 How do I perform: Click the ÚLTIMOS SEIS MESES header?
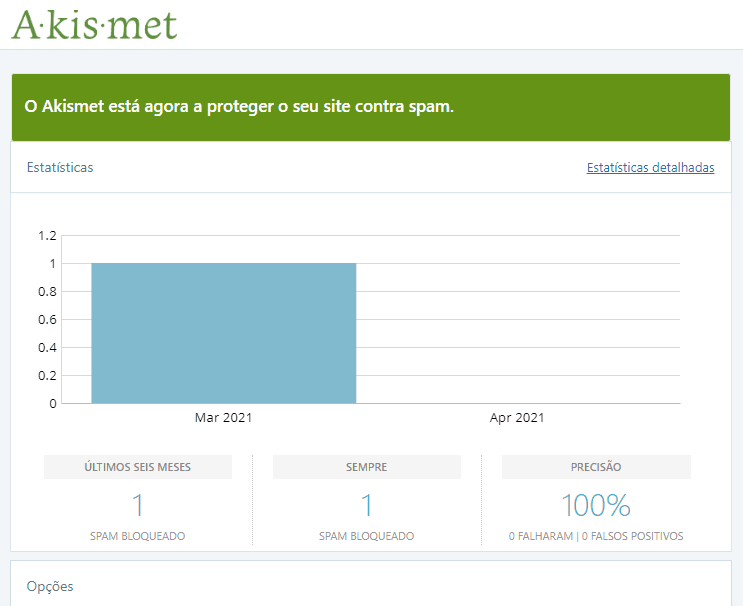138,467
